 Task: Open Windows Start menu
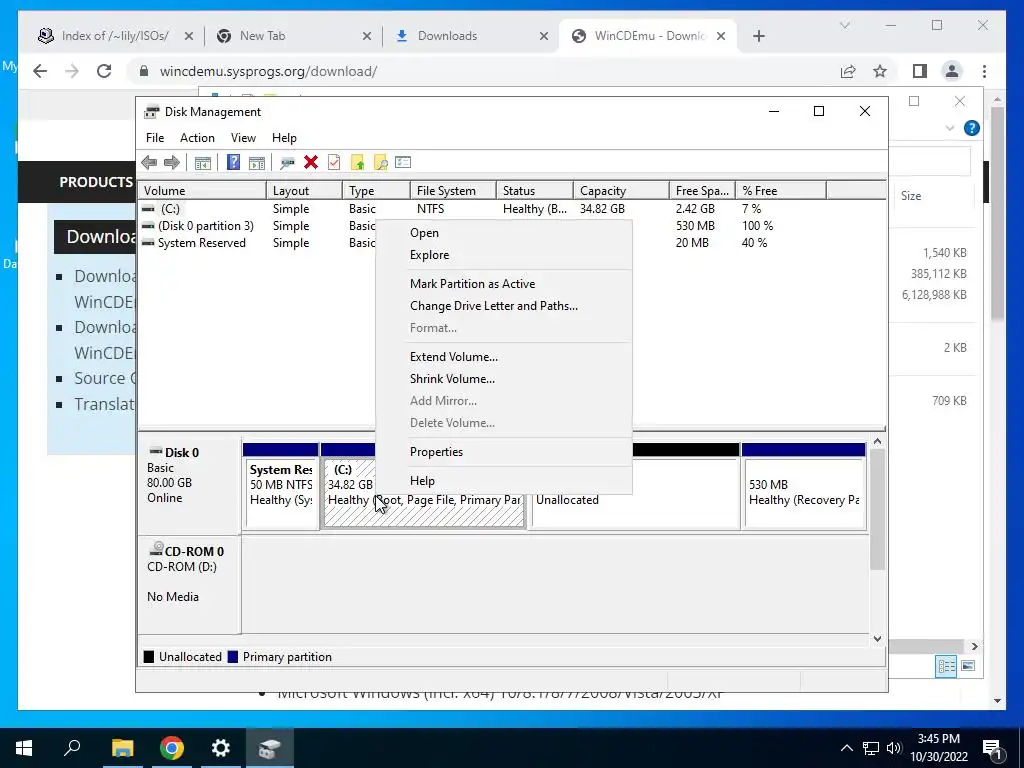(x=24, y=748)
